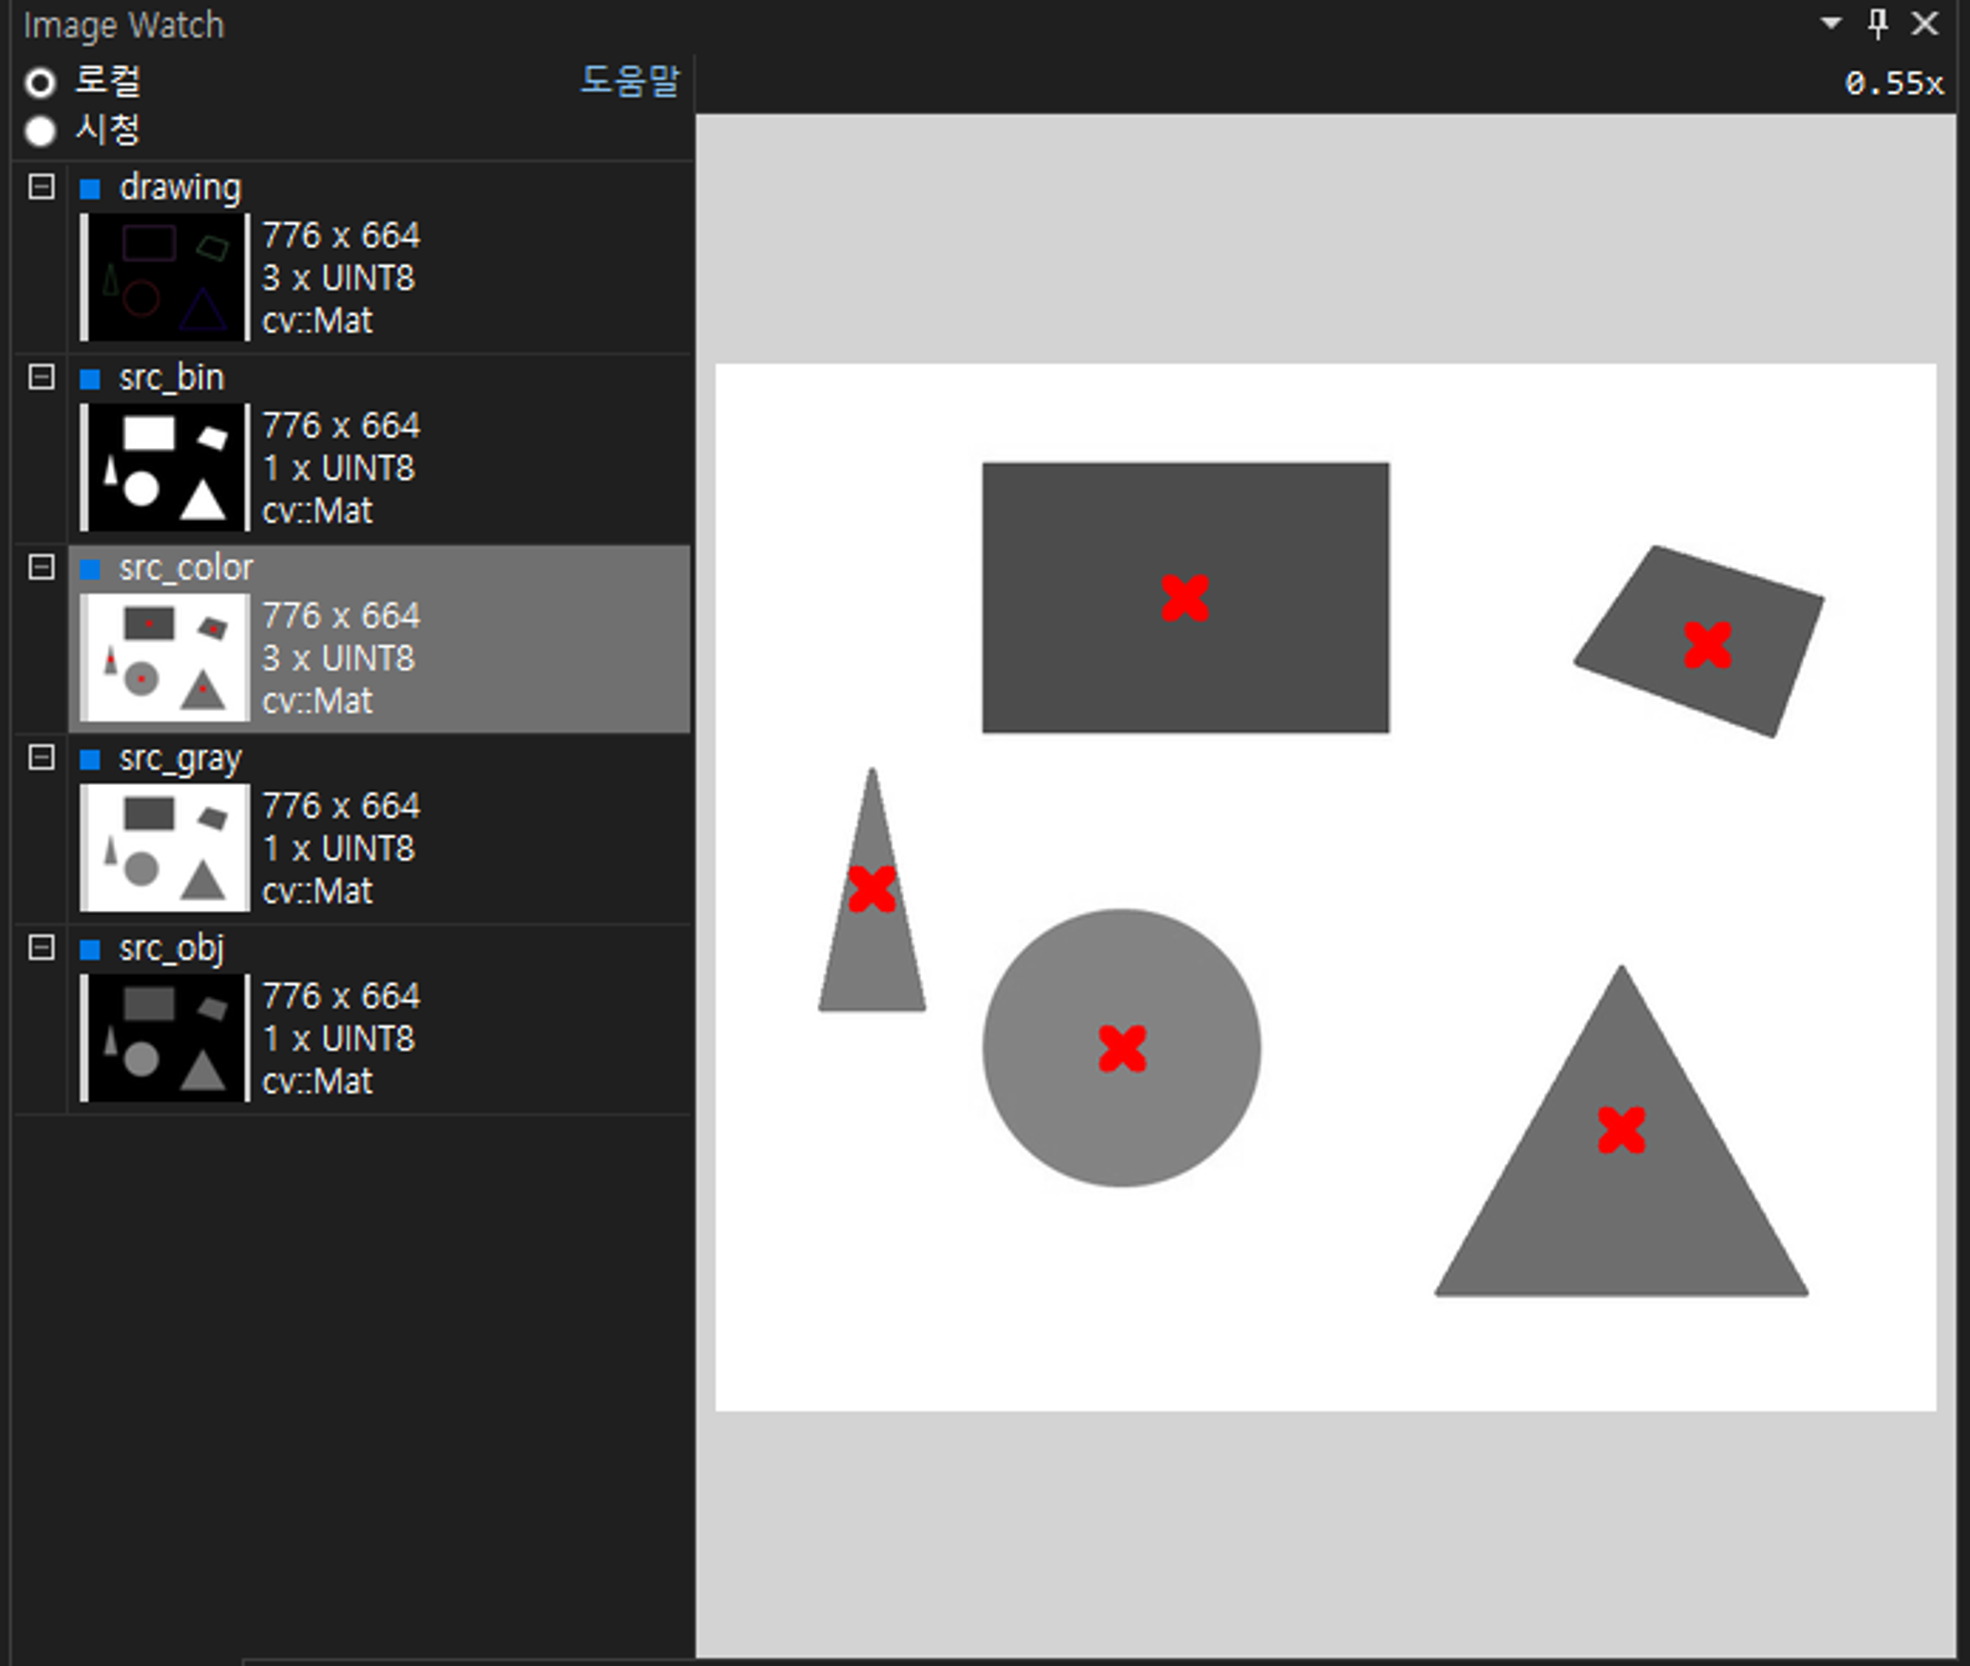Viewport: 1970px width, 1666px height.
Task: Click the blue square beside drawing
Action: pos(90,188)
